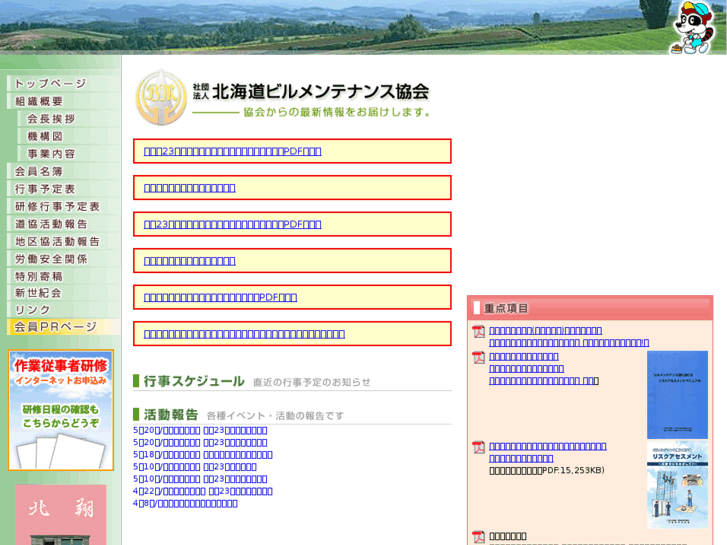Viewport: 727px width, 545px height.
Task: Open 道協活動報告 in sidebar
Action: [64, 224]
